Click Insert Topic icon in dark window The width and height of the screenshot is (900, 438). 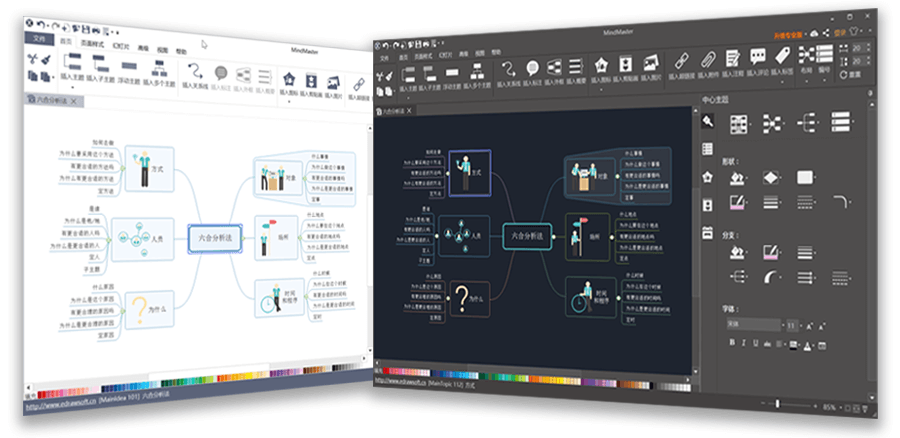tap(408, 73)
